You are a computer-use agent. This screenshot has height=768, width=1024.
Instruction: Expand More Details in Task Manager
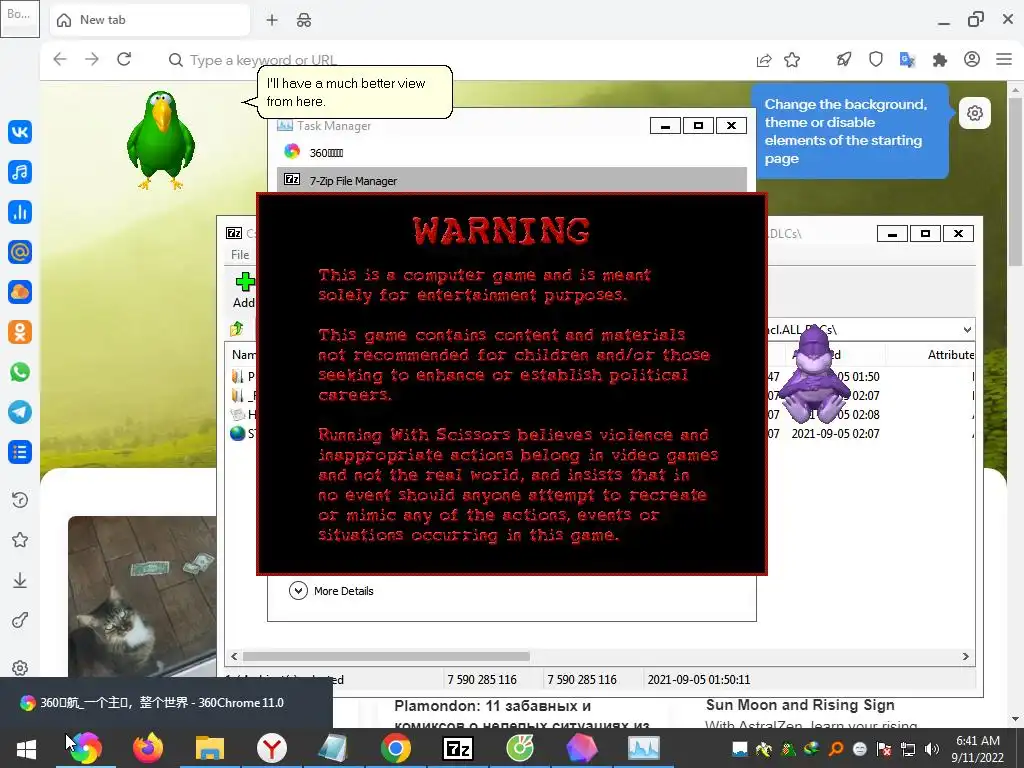pyautogui.click(x=331, y=591)
